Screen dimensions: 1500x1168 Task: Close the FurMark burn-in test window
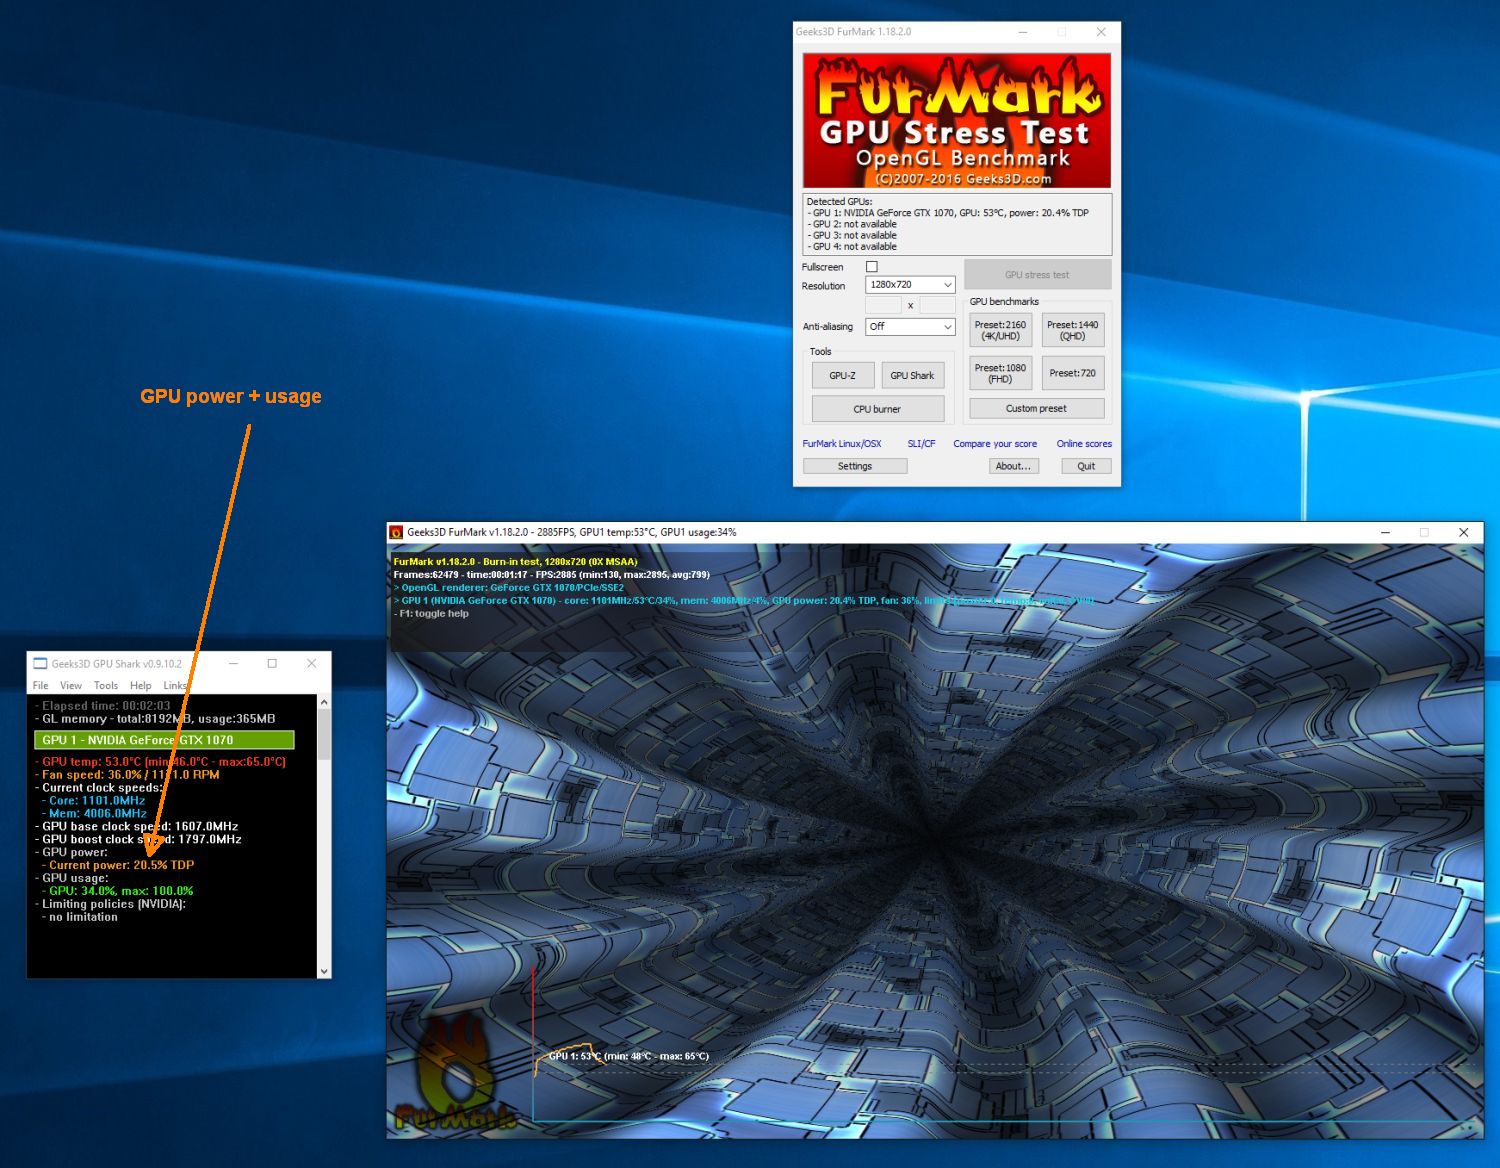coord(1464,533)
